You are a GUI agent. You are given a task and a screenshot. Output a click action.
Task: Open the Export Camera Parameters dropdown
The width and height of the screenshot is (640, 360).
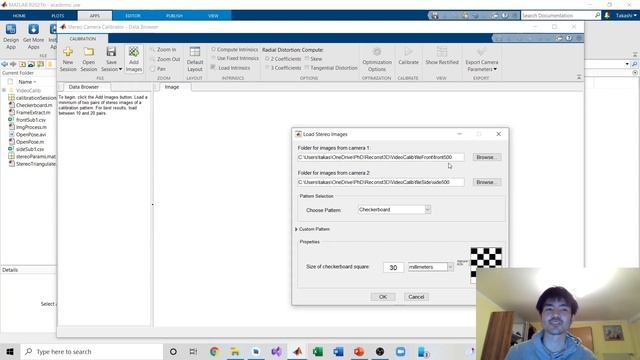click(495, 69)
